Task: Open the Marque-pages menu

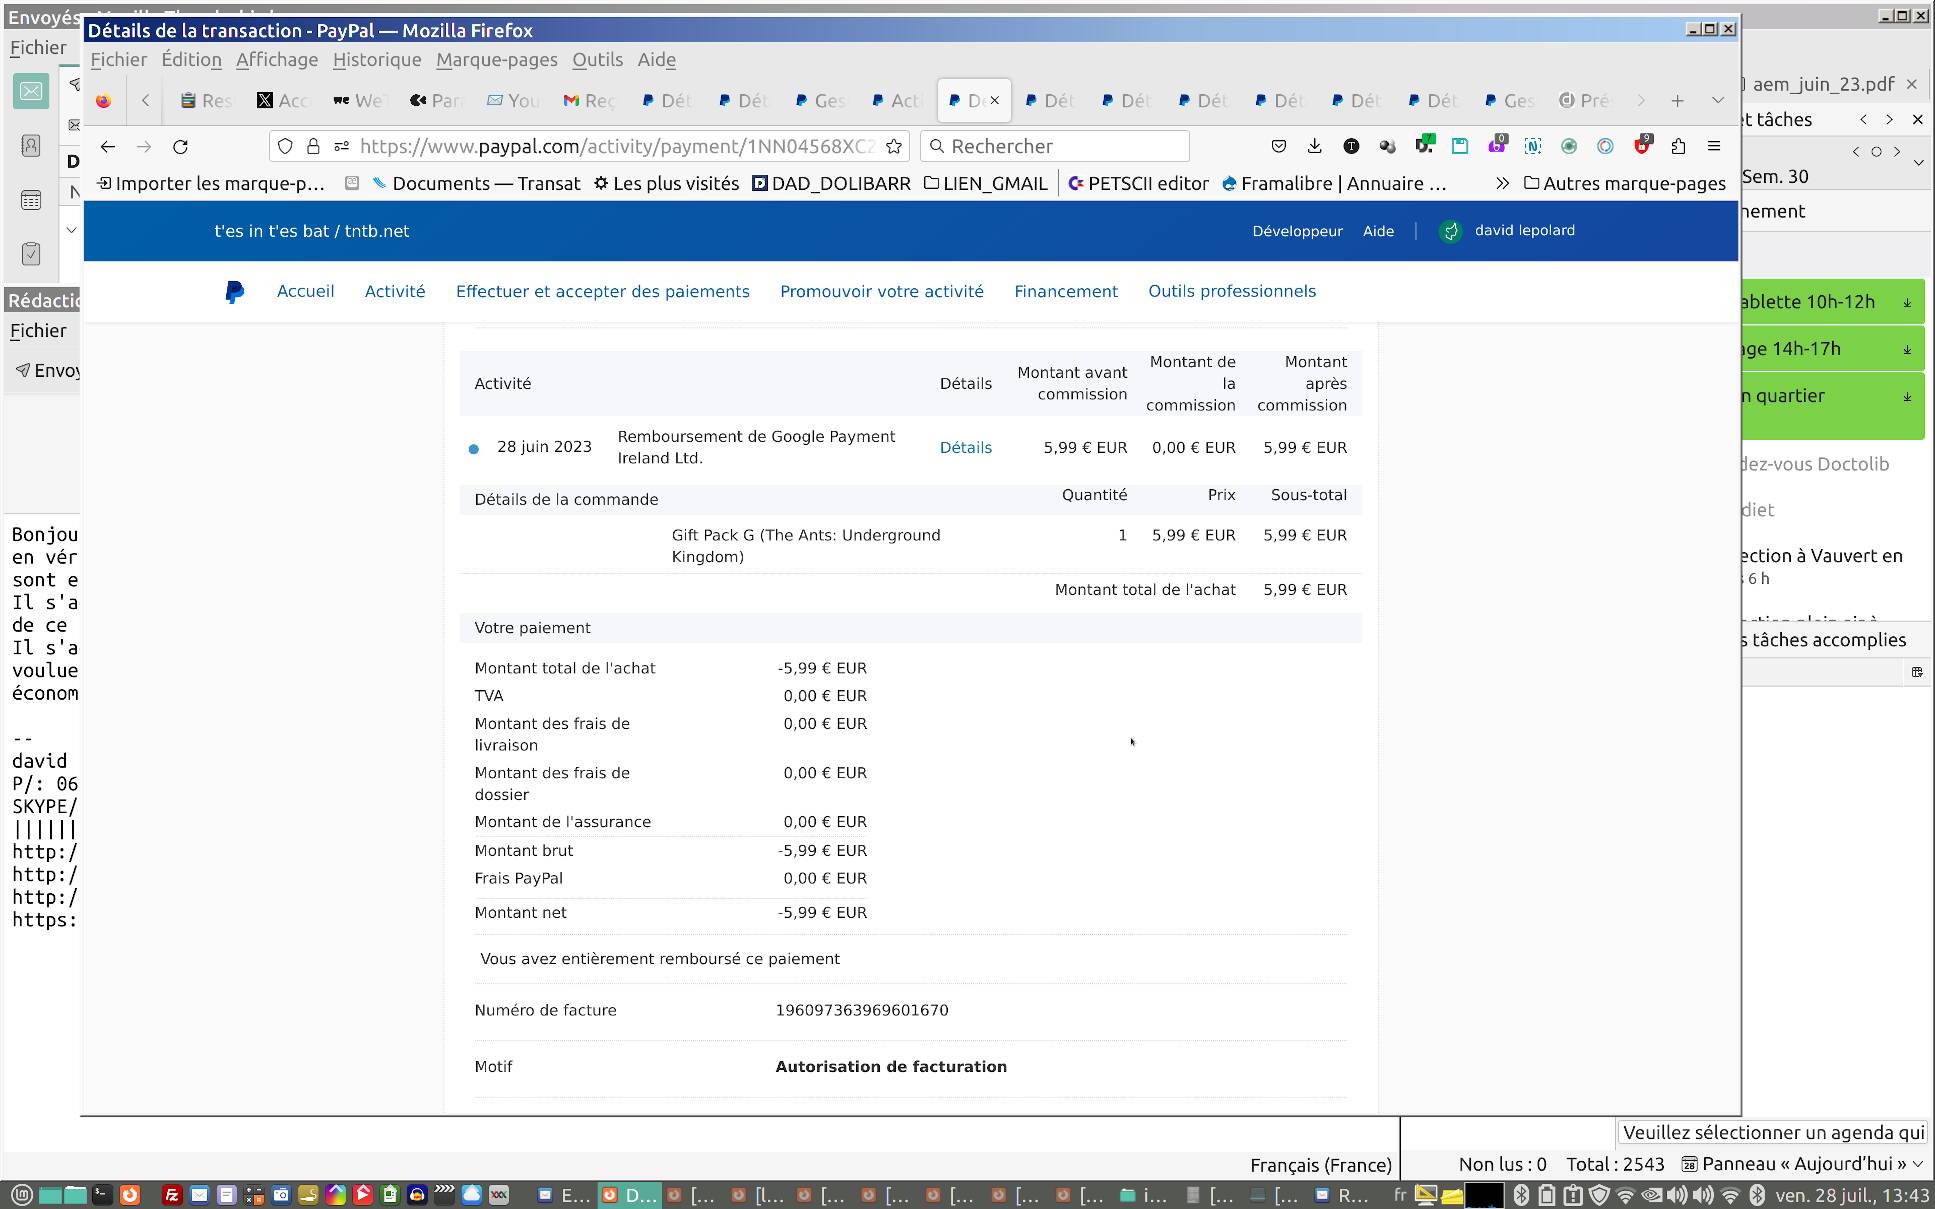Action: click(x=496, y=60)
